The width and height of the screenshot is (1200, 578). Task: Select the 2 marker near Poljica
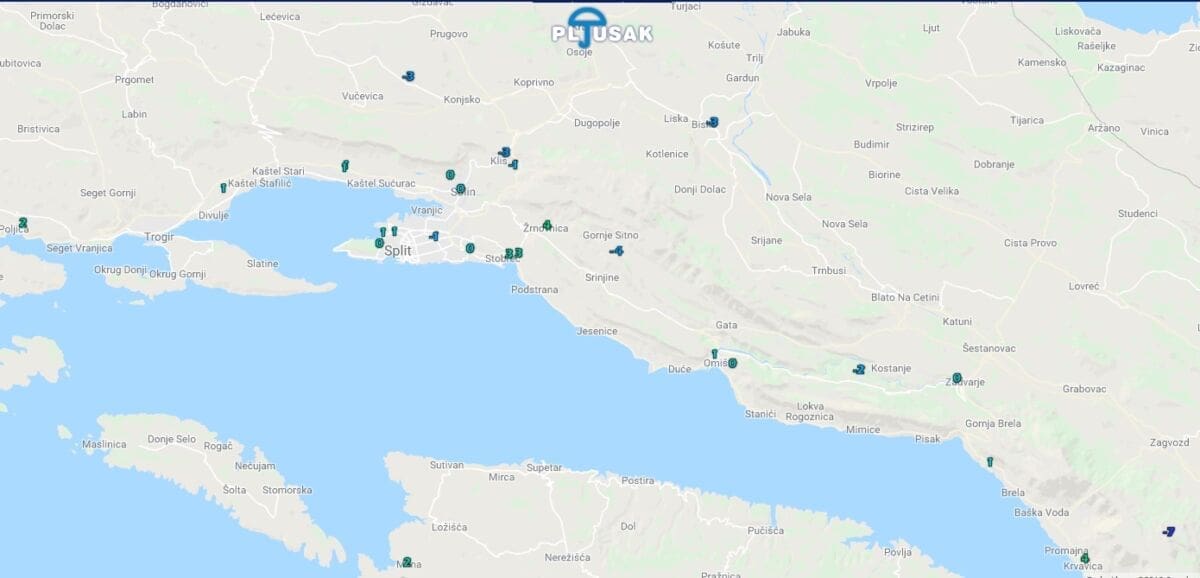coord(22,223)
